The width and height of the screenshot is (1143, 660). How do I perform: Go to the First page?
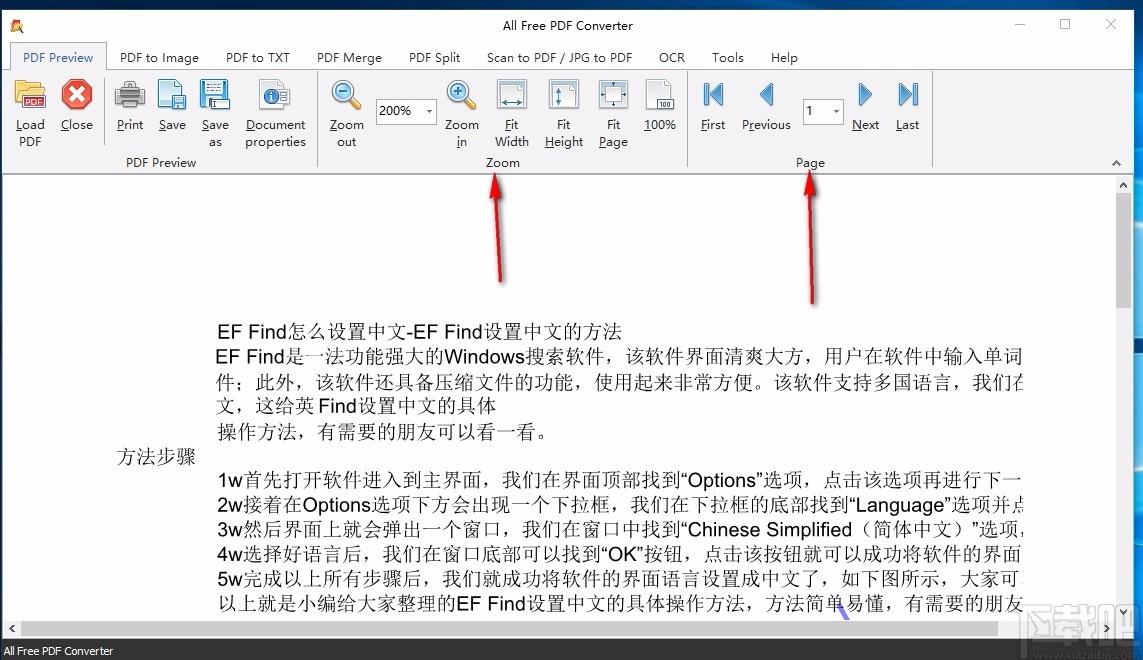coord(713,106)
